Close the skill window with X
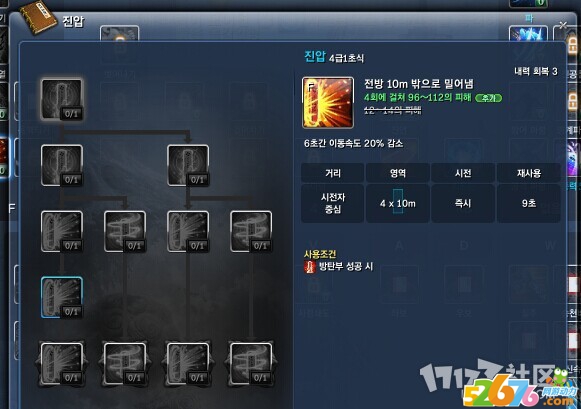 point(563,25)
